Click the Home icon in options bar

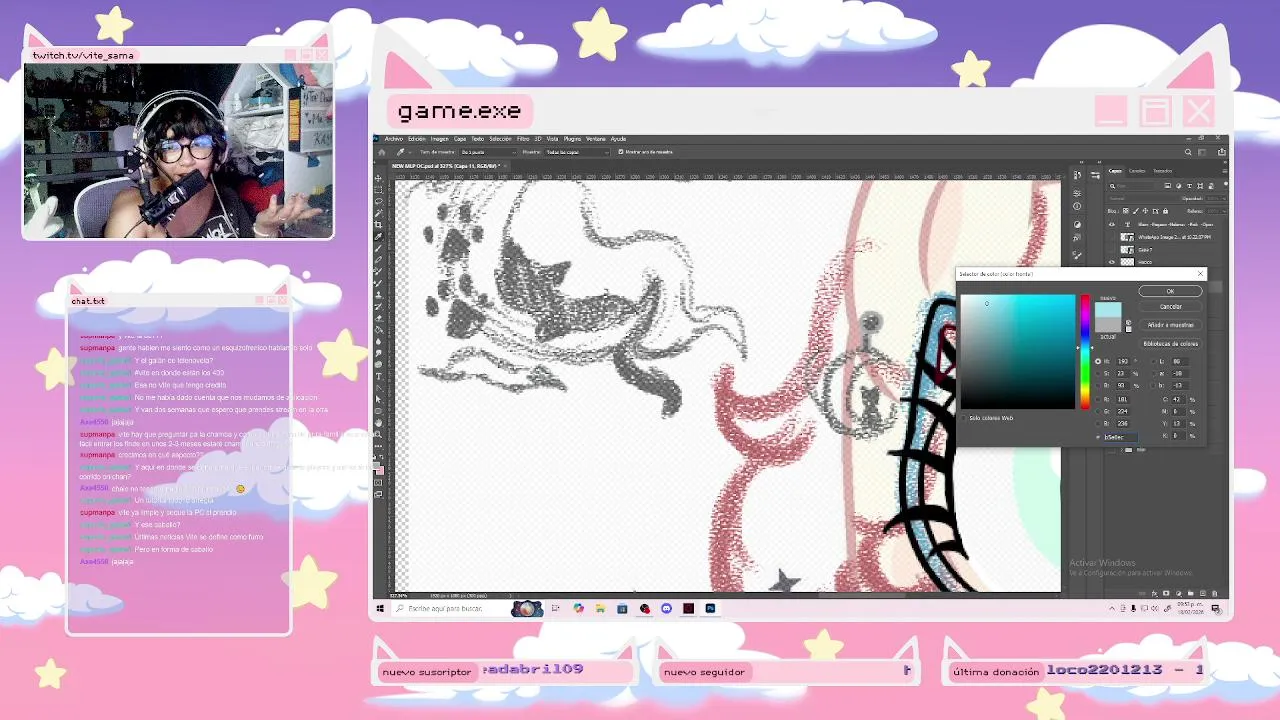coord(381,152)
